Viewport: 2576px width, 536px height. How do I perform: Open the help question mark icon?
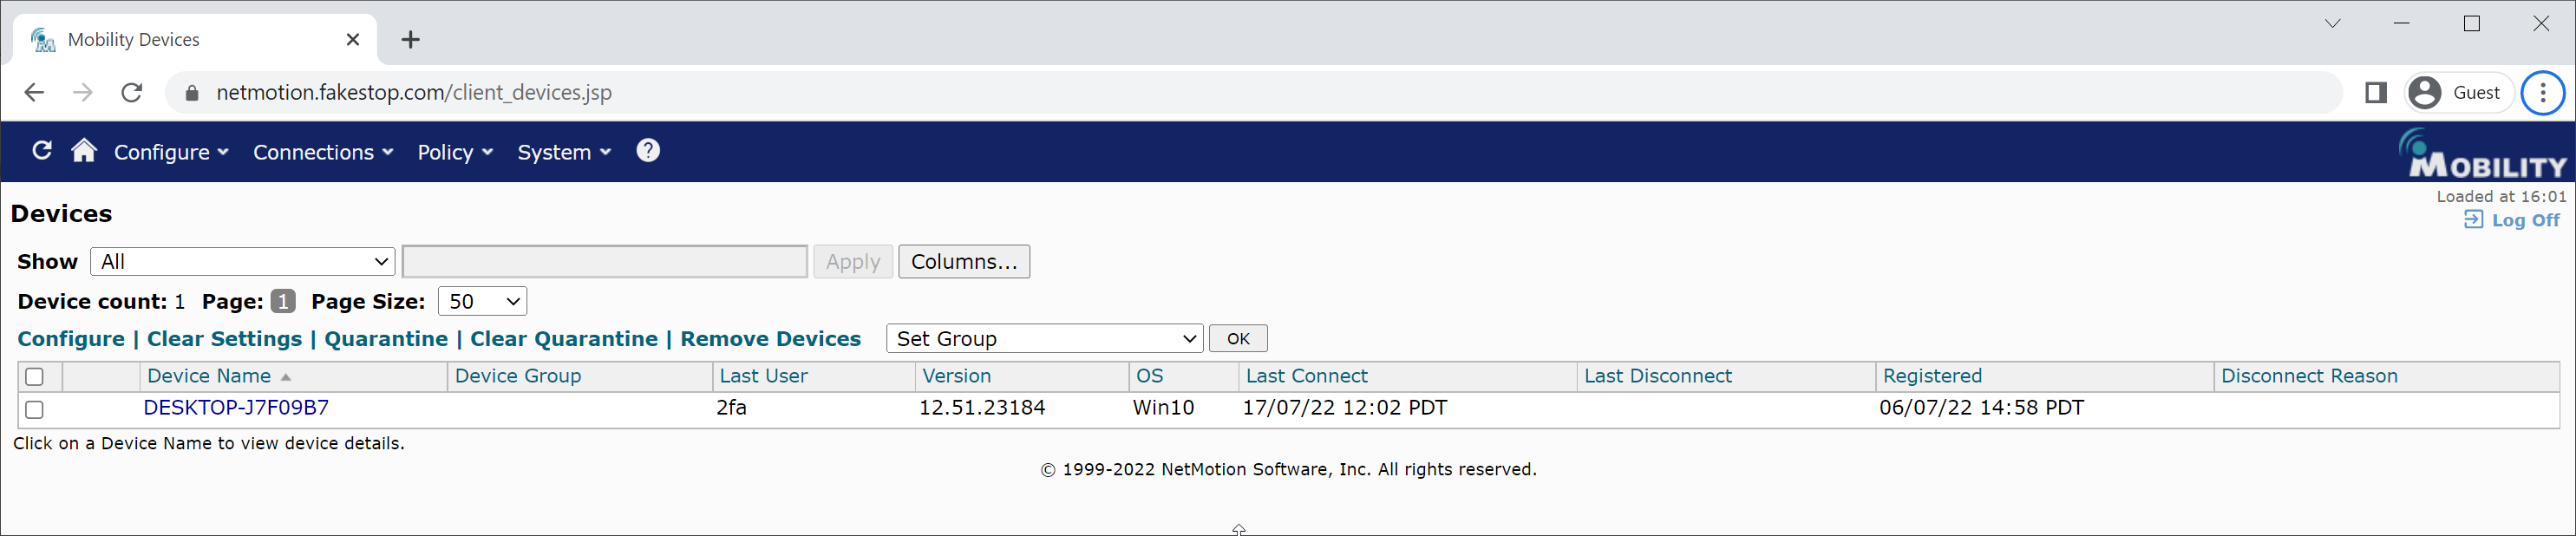point(648,151)
